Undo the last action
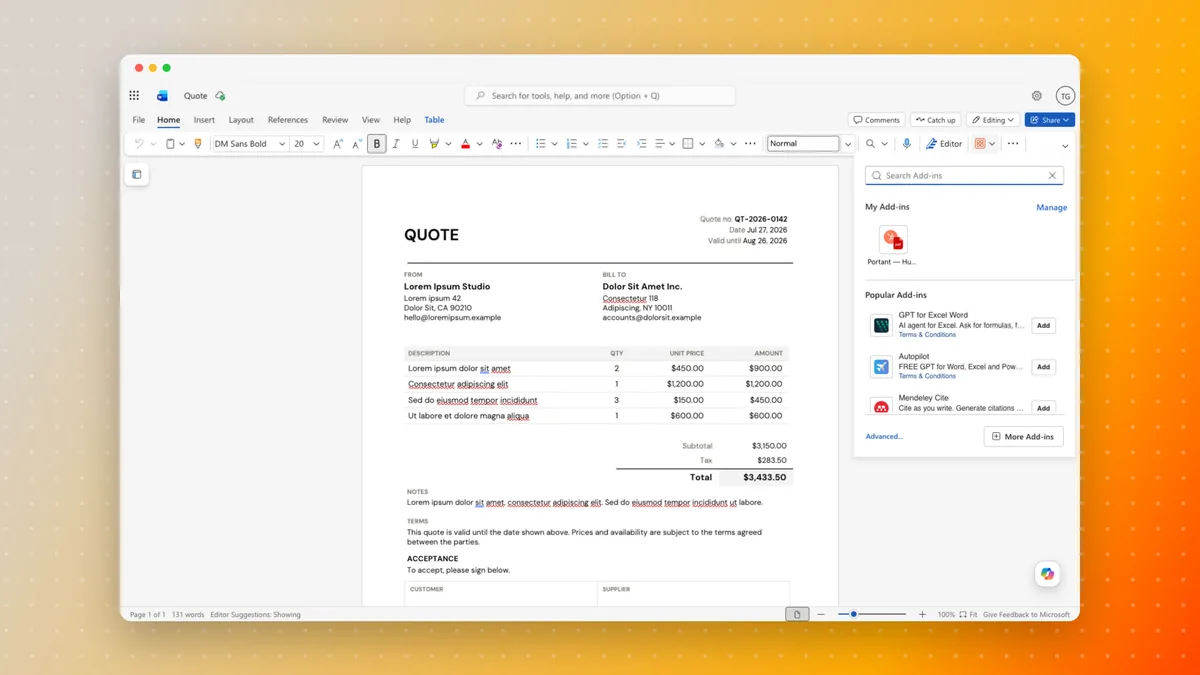Image resolution: width=1200 pixels, height=675 pixels. pyautogui.click(x=139, y=144)
